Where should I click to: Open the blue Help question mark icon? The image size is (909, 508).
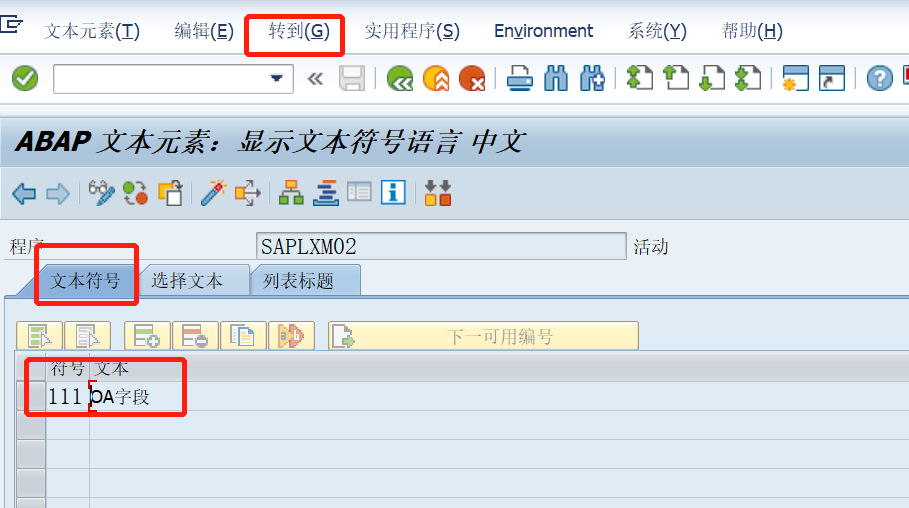pyautogui.click(x=879, y=78)
